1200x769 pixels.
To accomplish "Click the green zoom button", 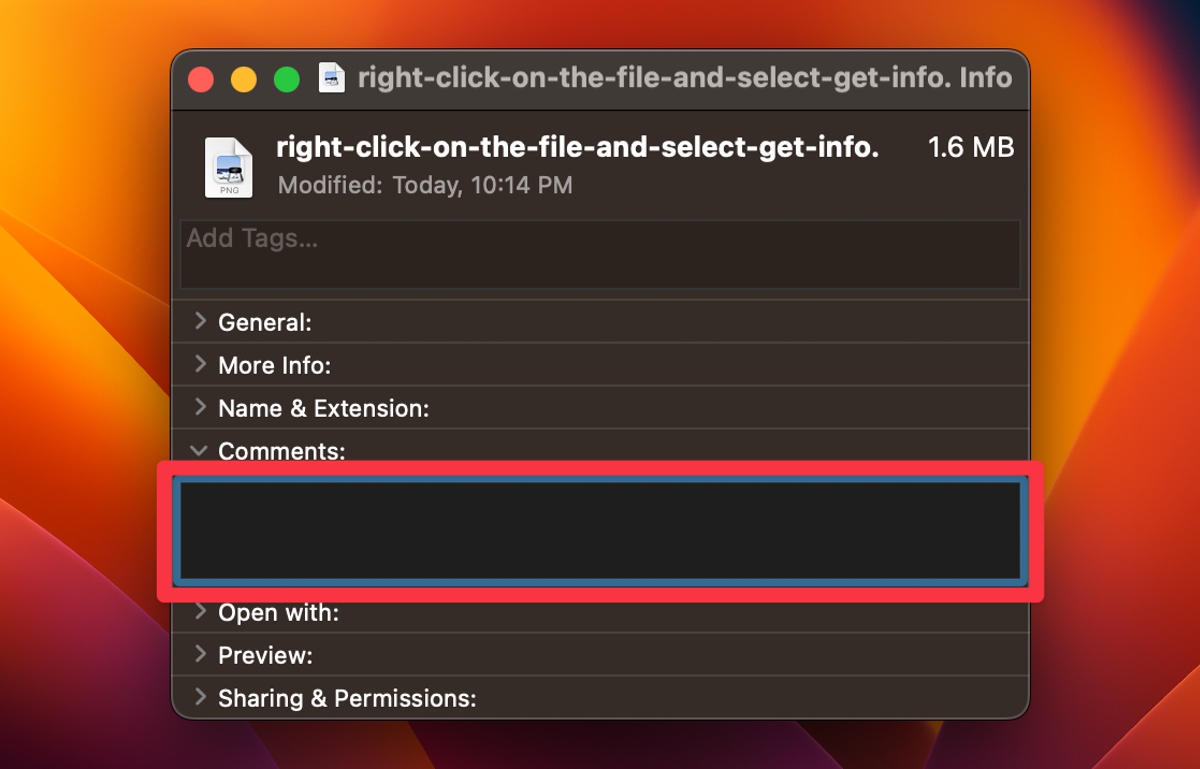I will coord(286,78).
